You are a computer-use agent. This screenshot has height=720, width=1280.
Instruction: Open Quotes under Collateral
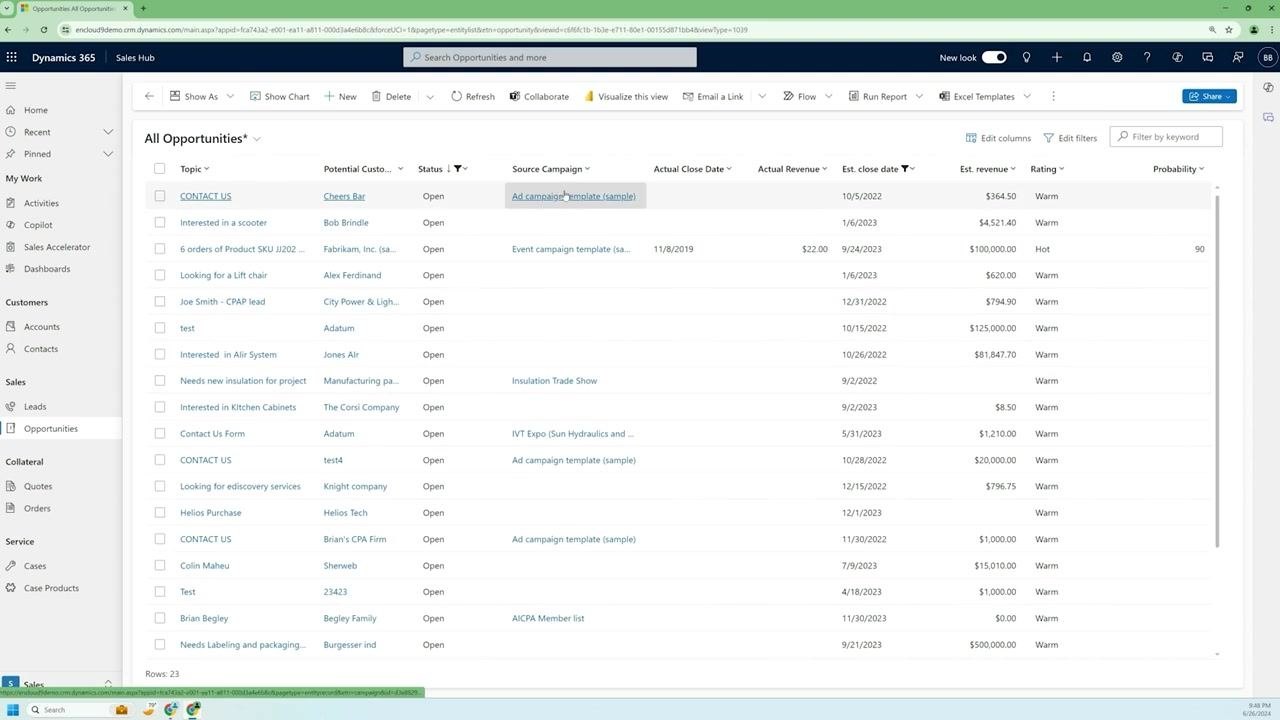pos(38,486)
